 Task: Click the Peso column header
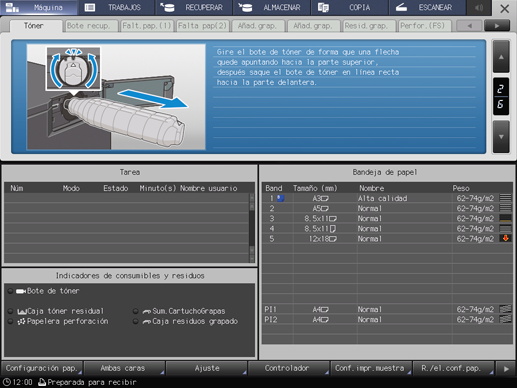[x=461, y=188]
